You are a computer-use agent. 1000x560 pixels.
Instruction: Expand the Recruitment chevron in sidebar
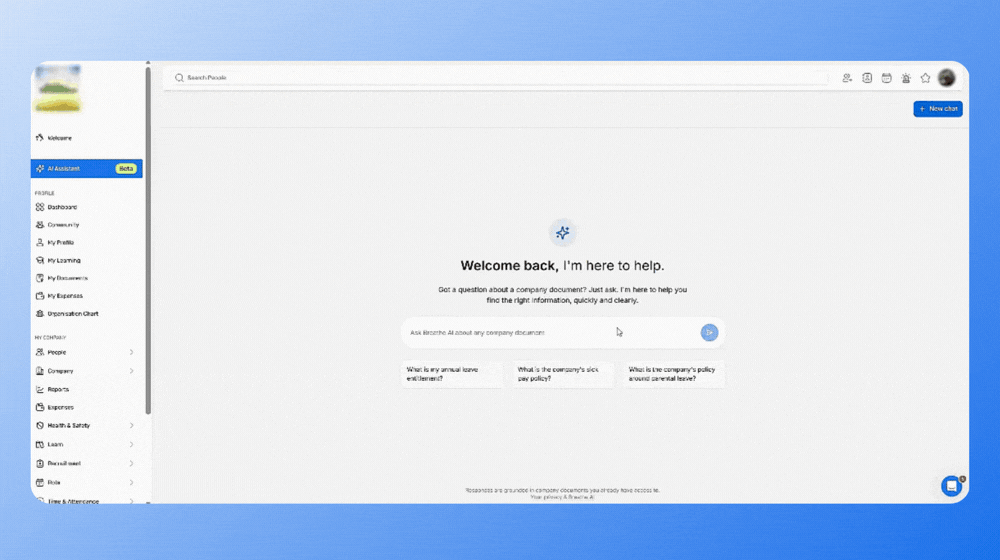(131, 464)
